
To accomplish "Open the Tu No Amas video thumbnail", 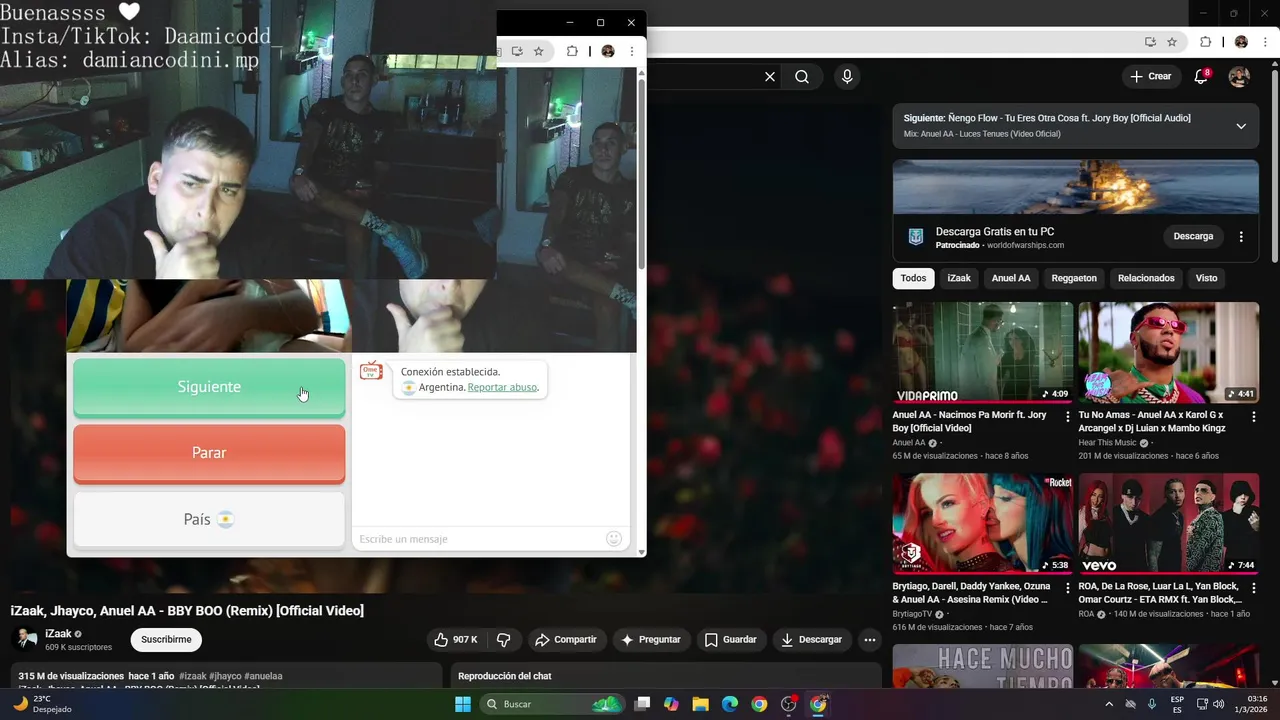I will point(1168,352).
